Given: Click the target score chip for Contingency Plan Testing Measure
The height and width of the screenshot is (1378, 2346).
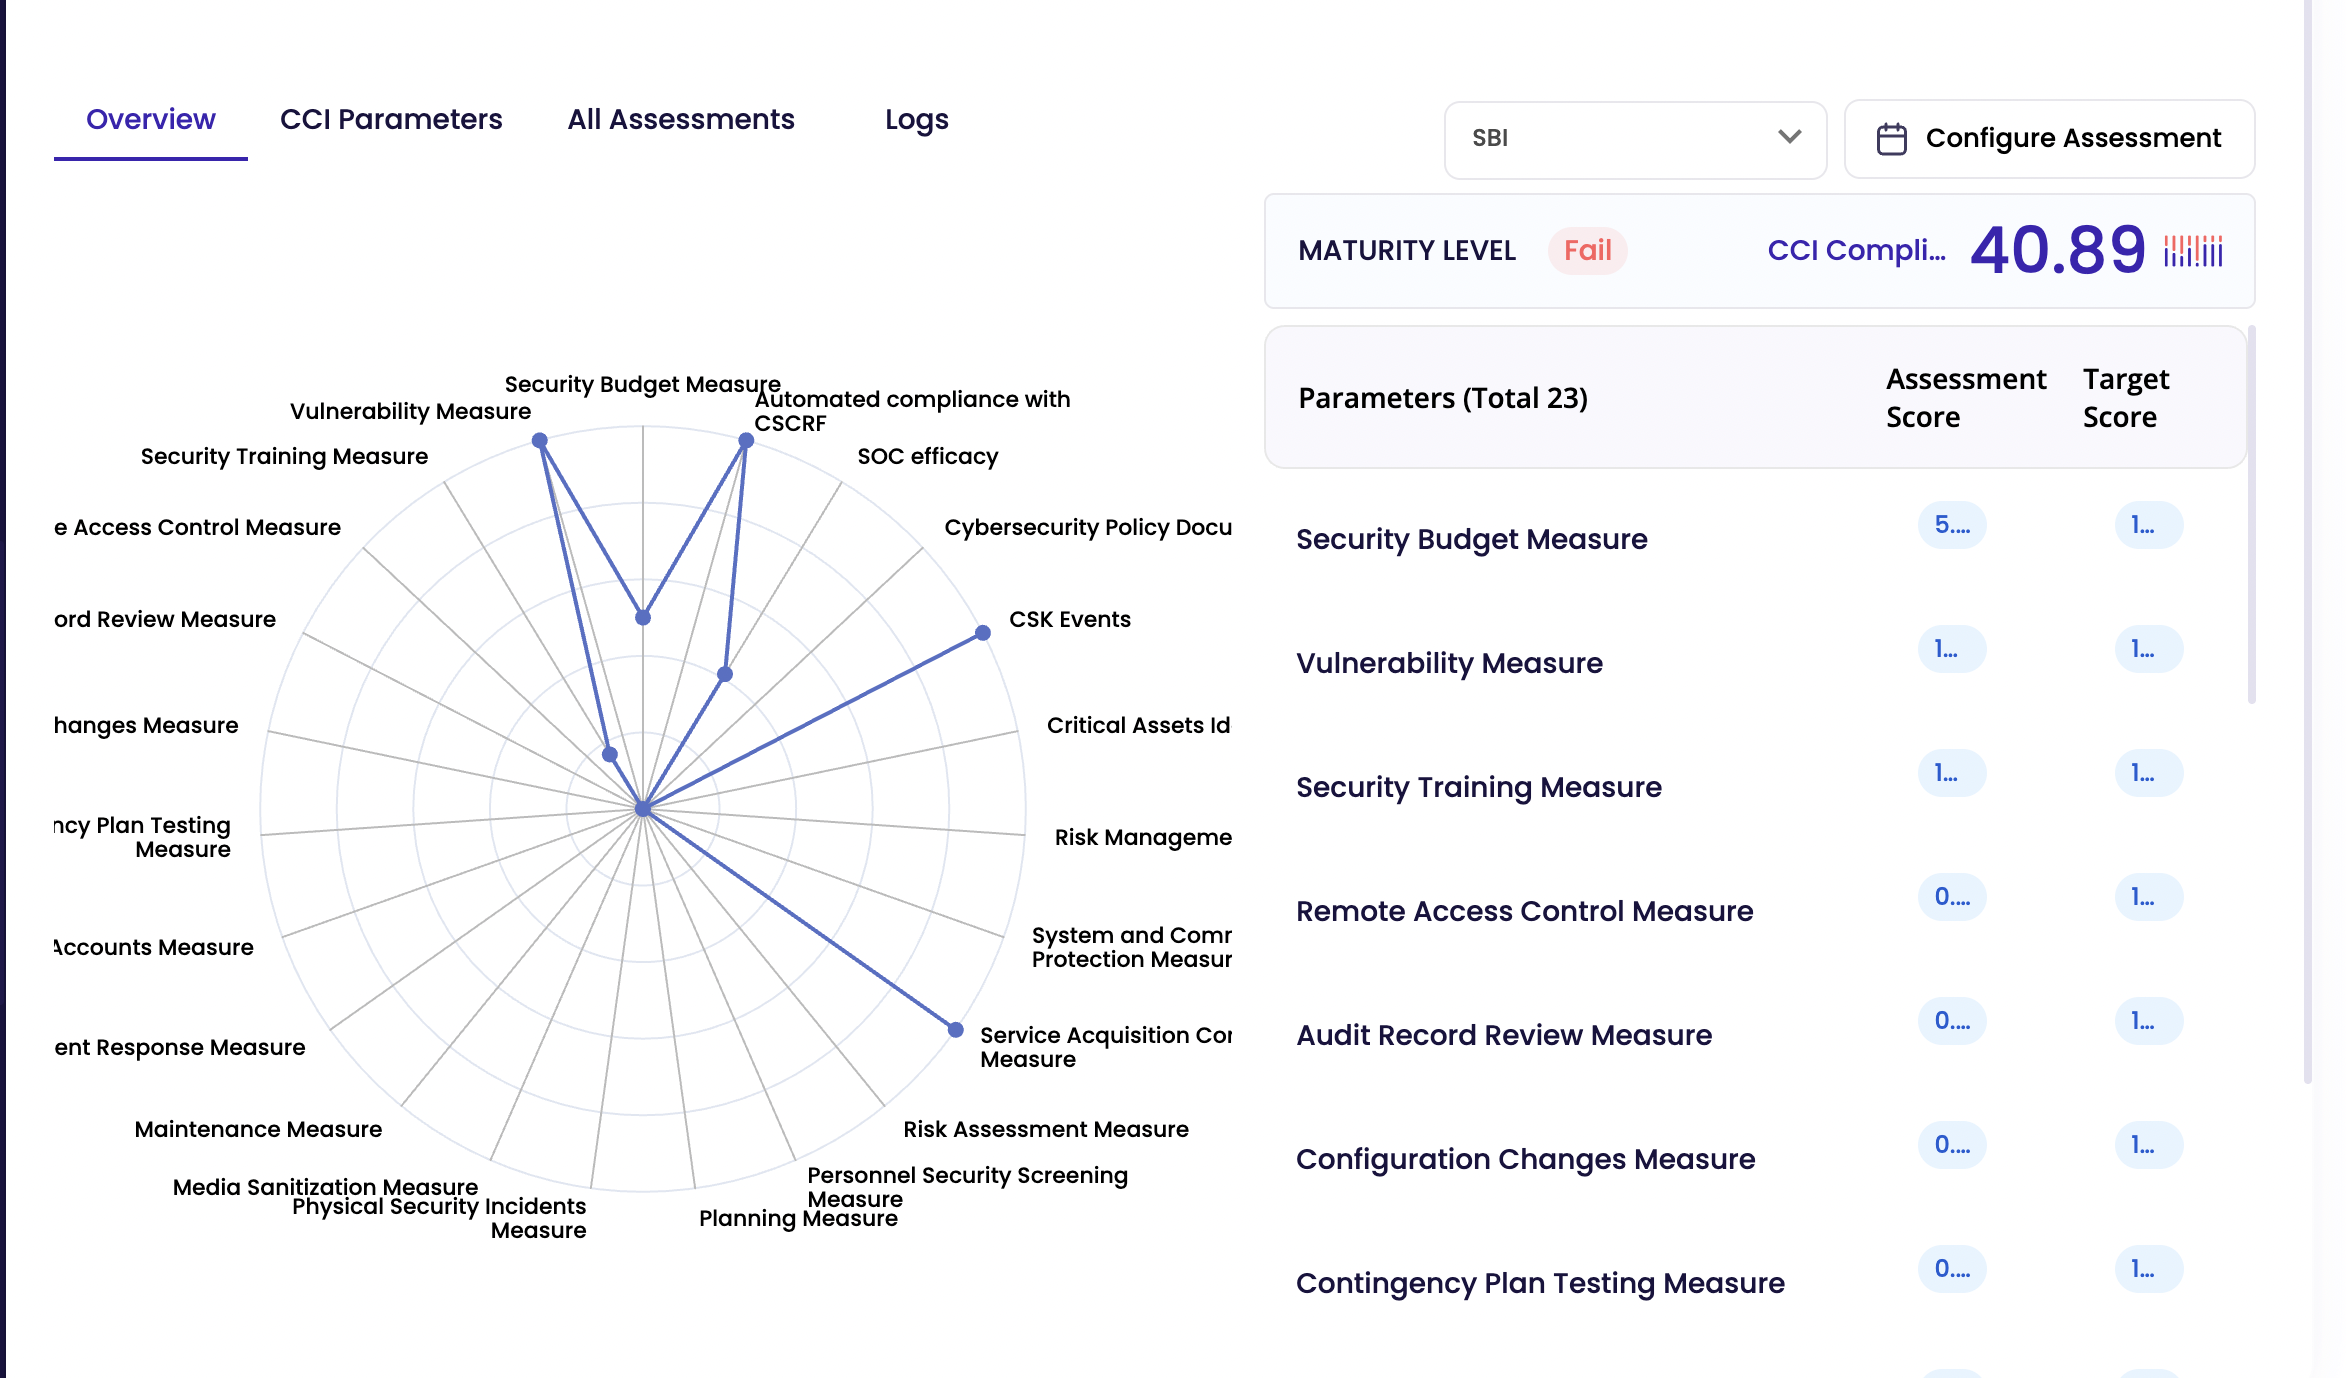Looking at the screenshot, I should 2148,1268.
